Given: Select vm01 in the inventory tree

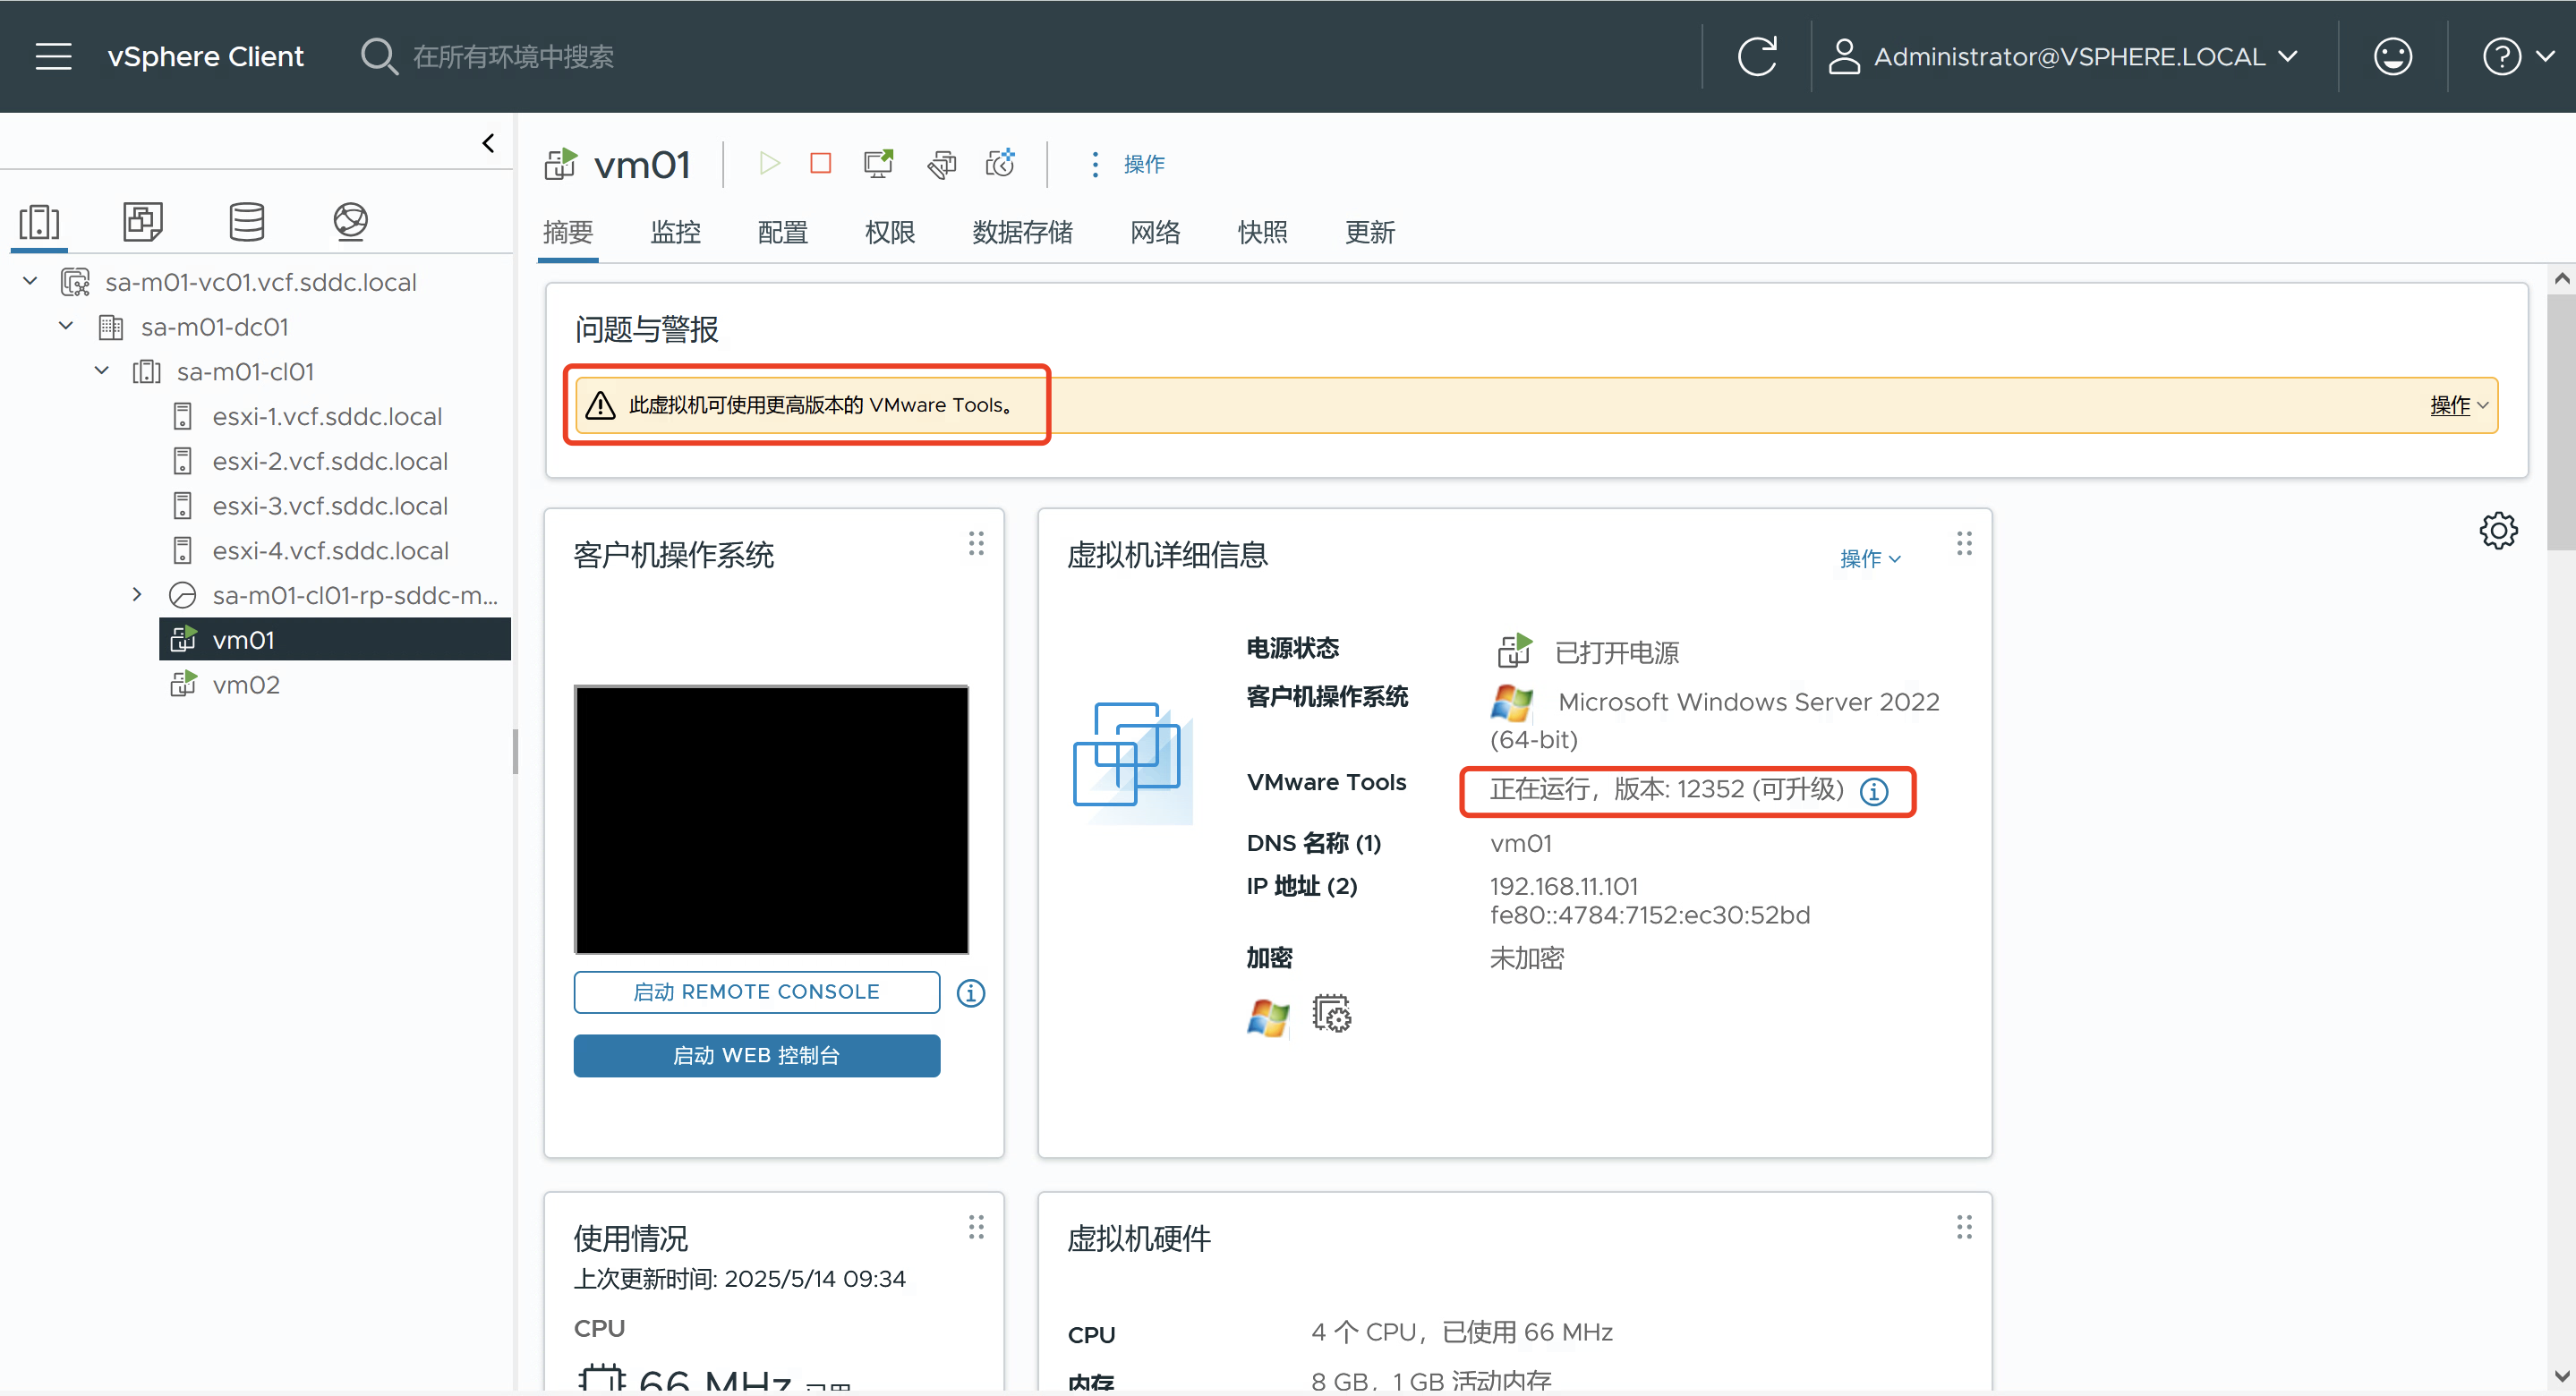Looking at the screenshot, I should [x=335, y=639].
